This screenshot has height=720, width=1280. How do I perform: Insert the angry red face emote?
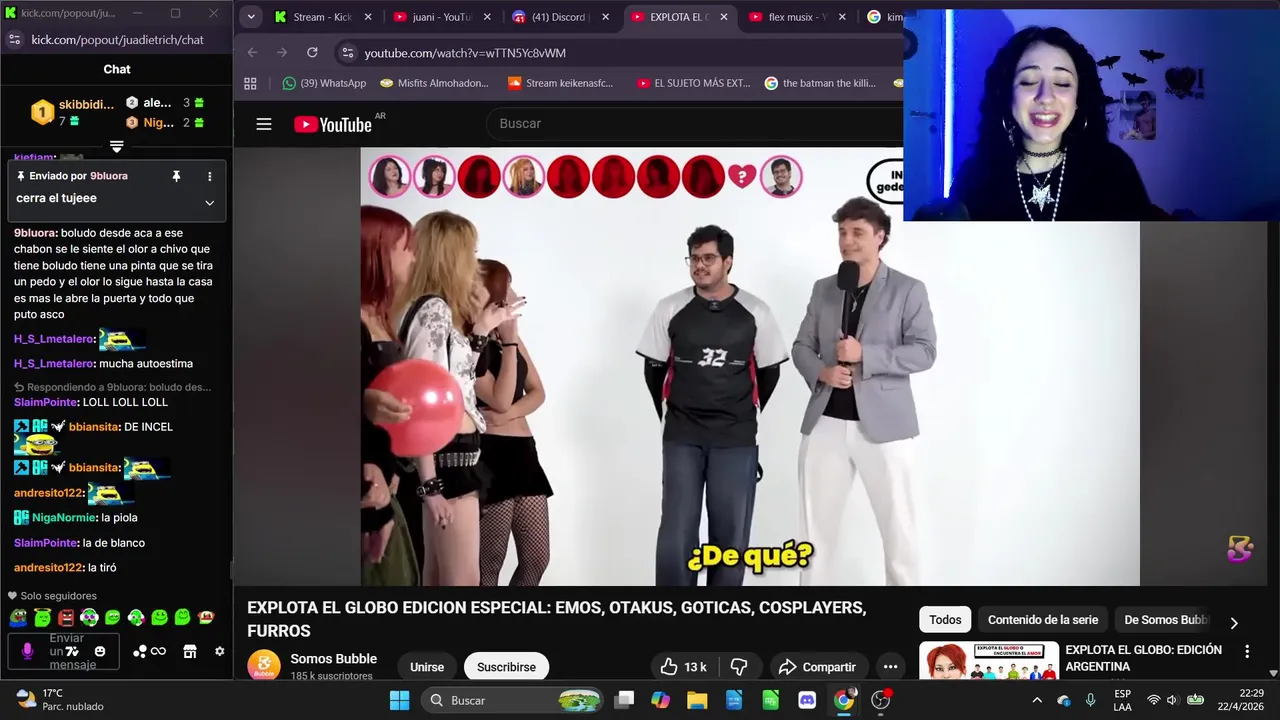[x=66, y=618]
